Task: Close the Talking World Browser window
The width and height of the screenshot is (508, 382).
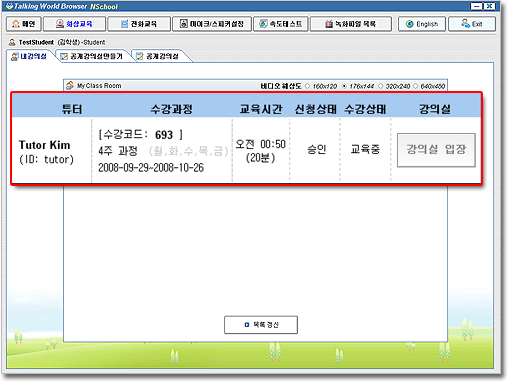Action: (x=489, y=6)
